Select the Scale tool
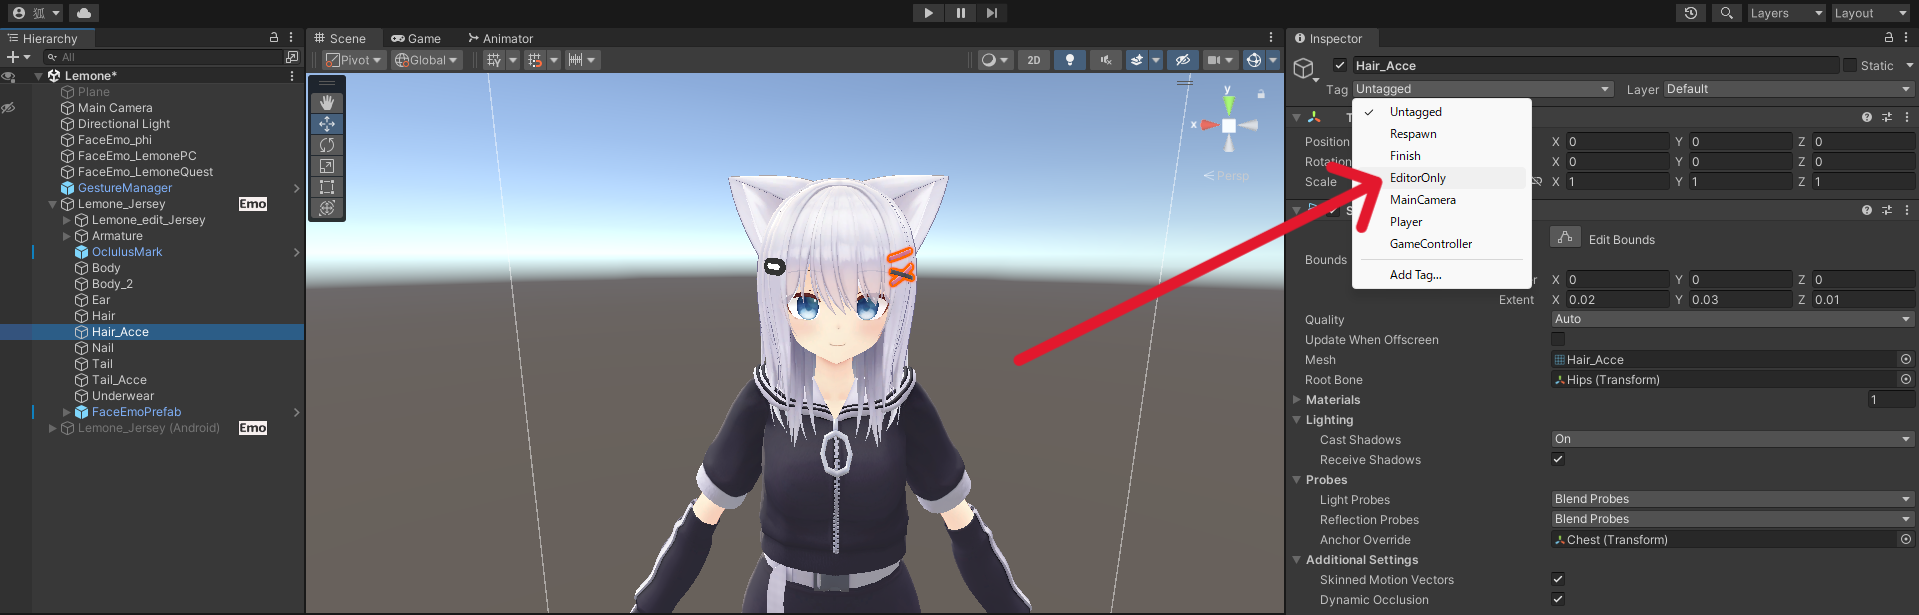Screen dimensions: 1919x615 click(x=327, y=166)
